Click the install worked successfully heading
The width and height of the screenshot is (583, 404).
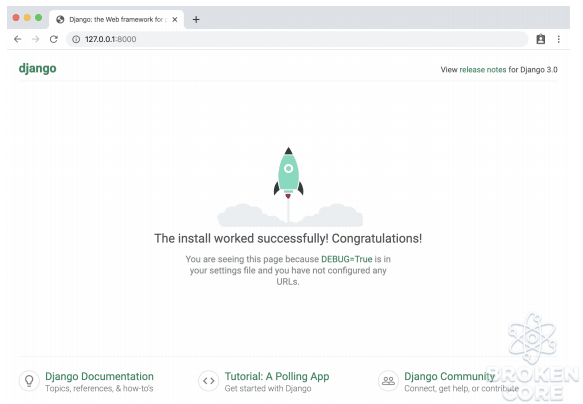(288, 238)
